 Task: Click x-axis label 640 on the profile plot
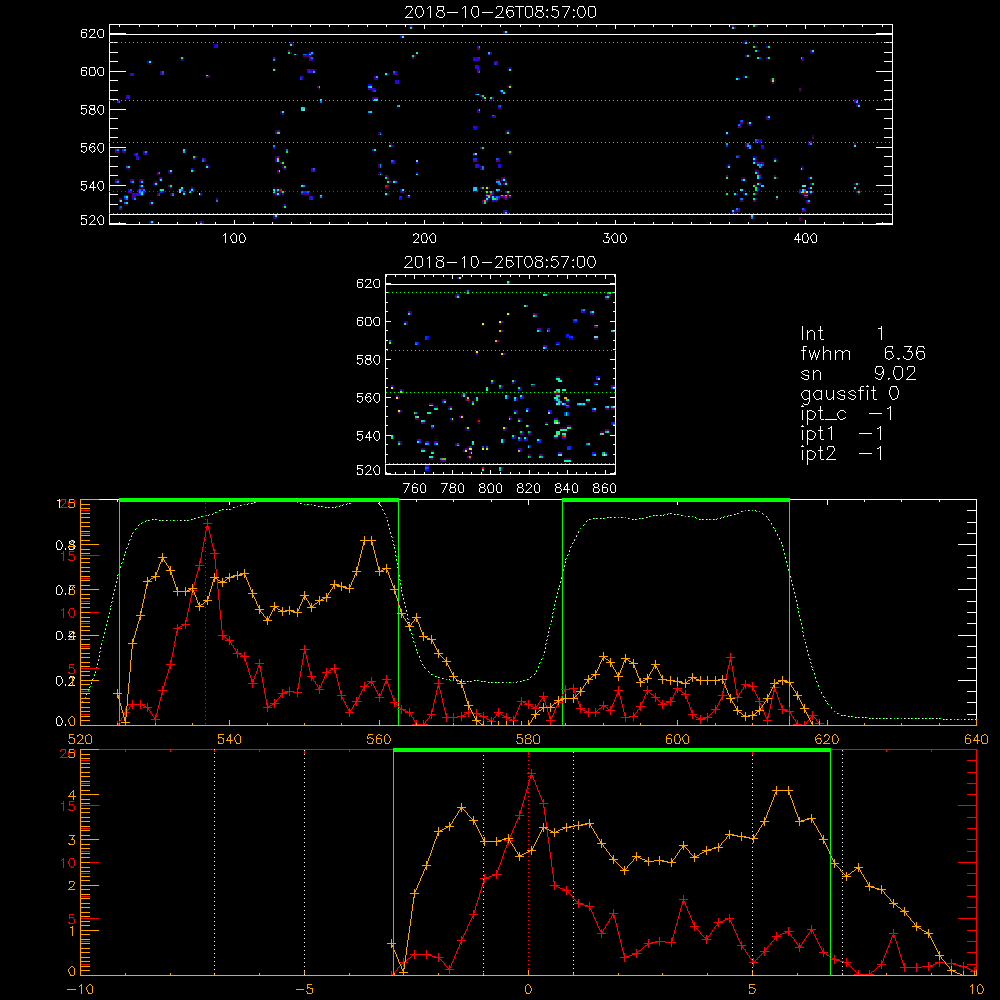[x=976, y=740]
